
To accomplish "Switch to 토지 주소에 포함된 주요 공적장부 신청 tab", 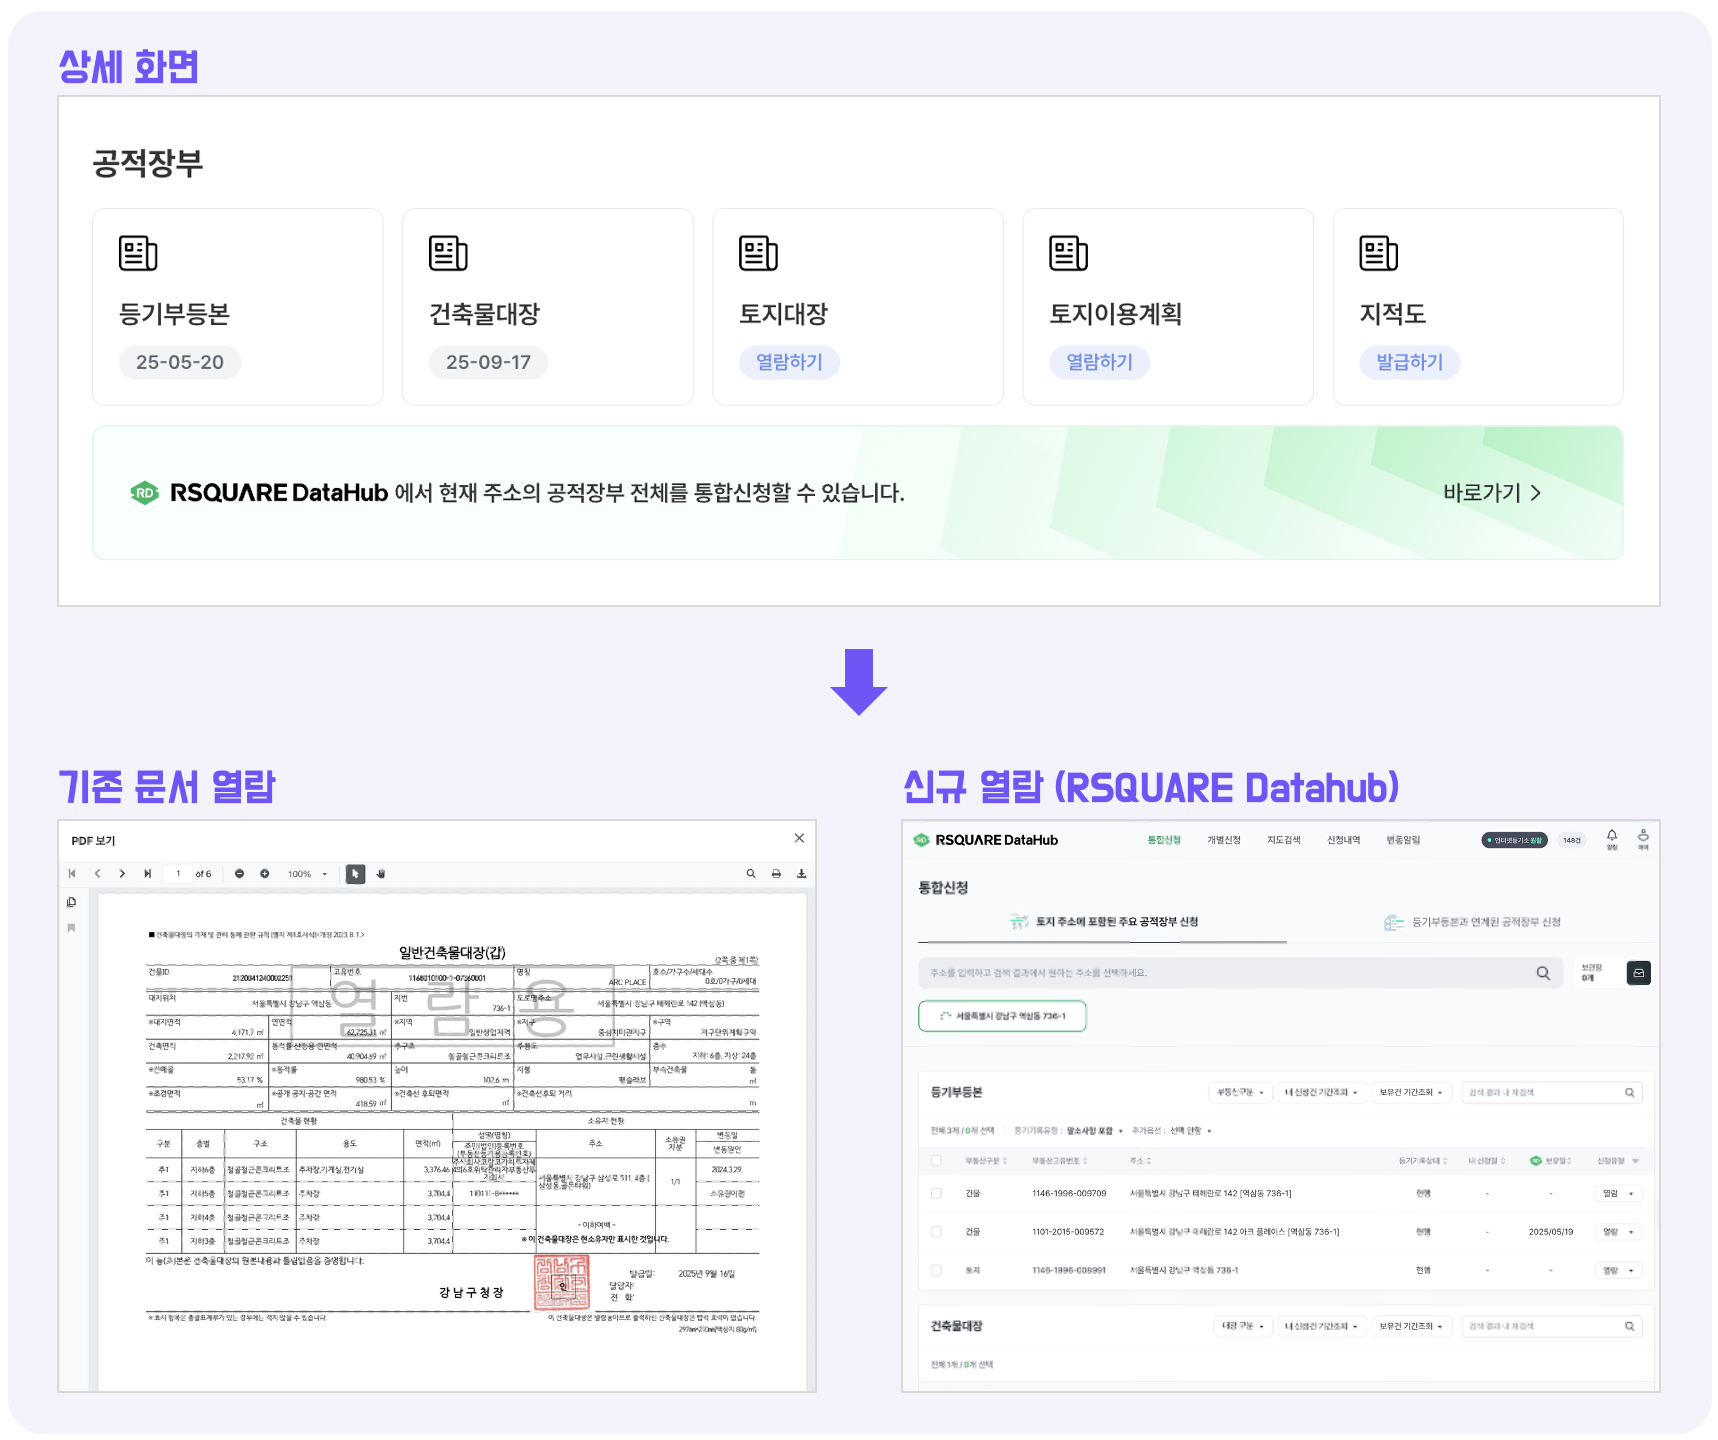I will [1103, 922].
